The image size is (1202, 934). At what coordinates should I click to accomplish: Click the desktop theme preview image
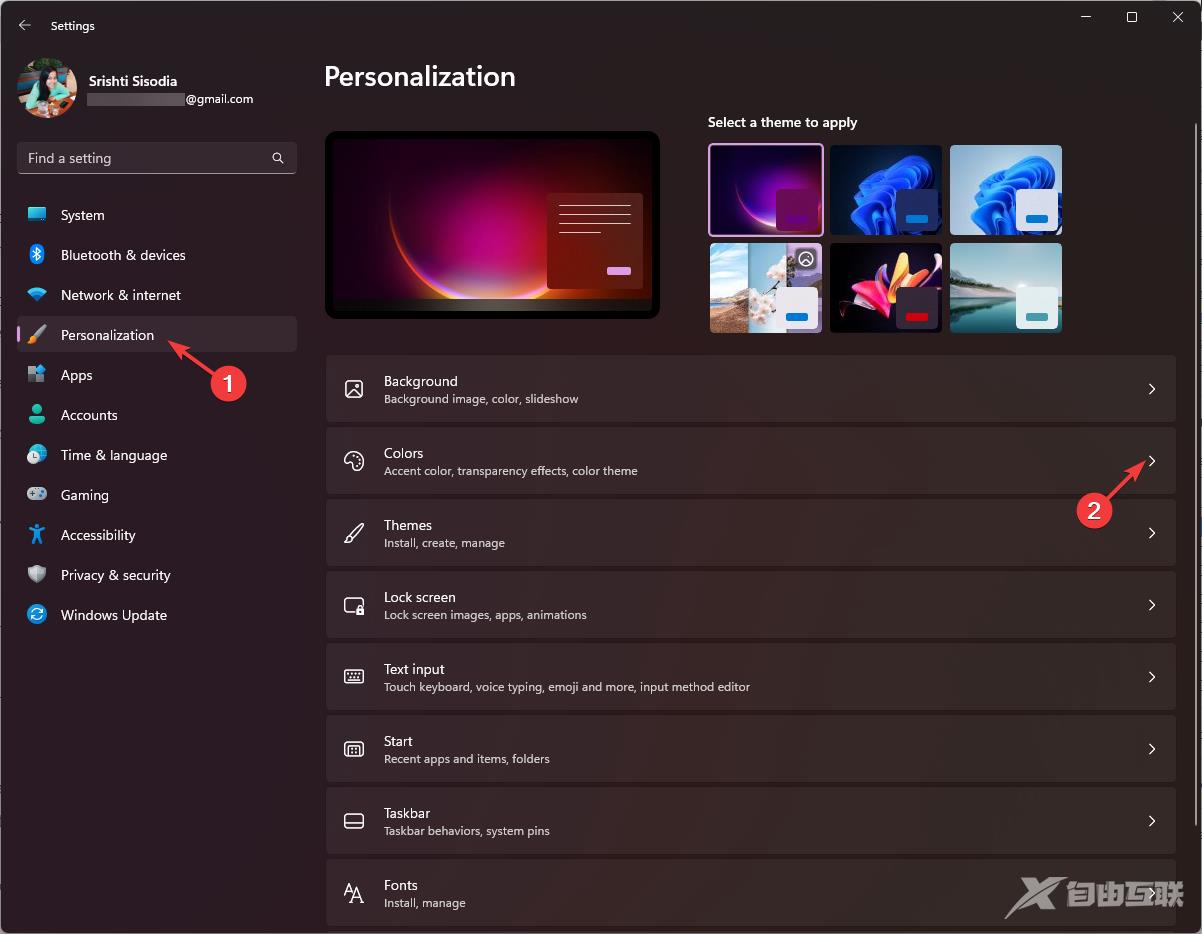point(492,225)
